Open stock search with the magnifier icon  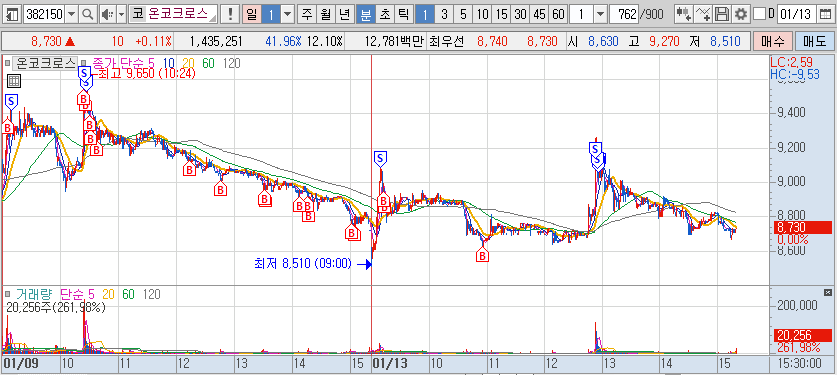[87, 14]
